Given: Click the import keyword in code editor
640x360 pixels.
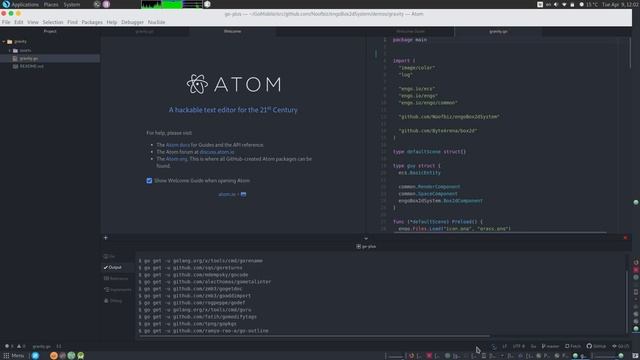Looking at the screenshot, I should 401,60.
